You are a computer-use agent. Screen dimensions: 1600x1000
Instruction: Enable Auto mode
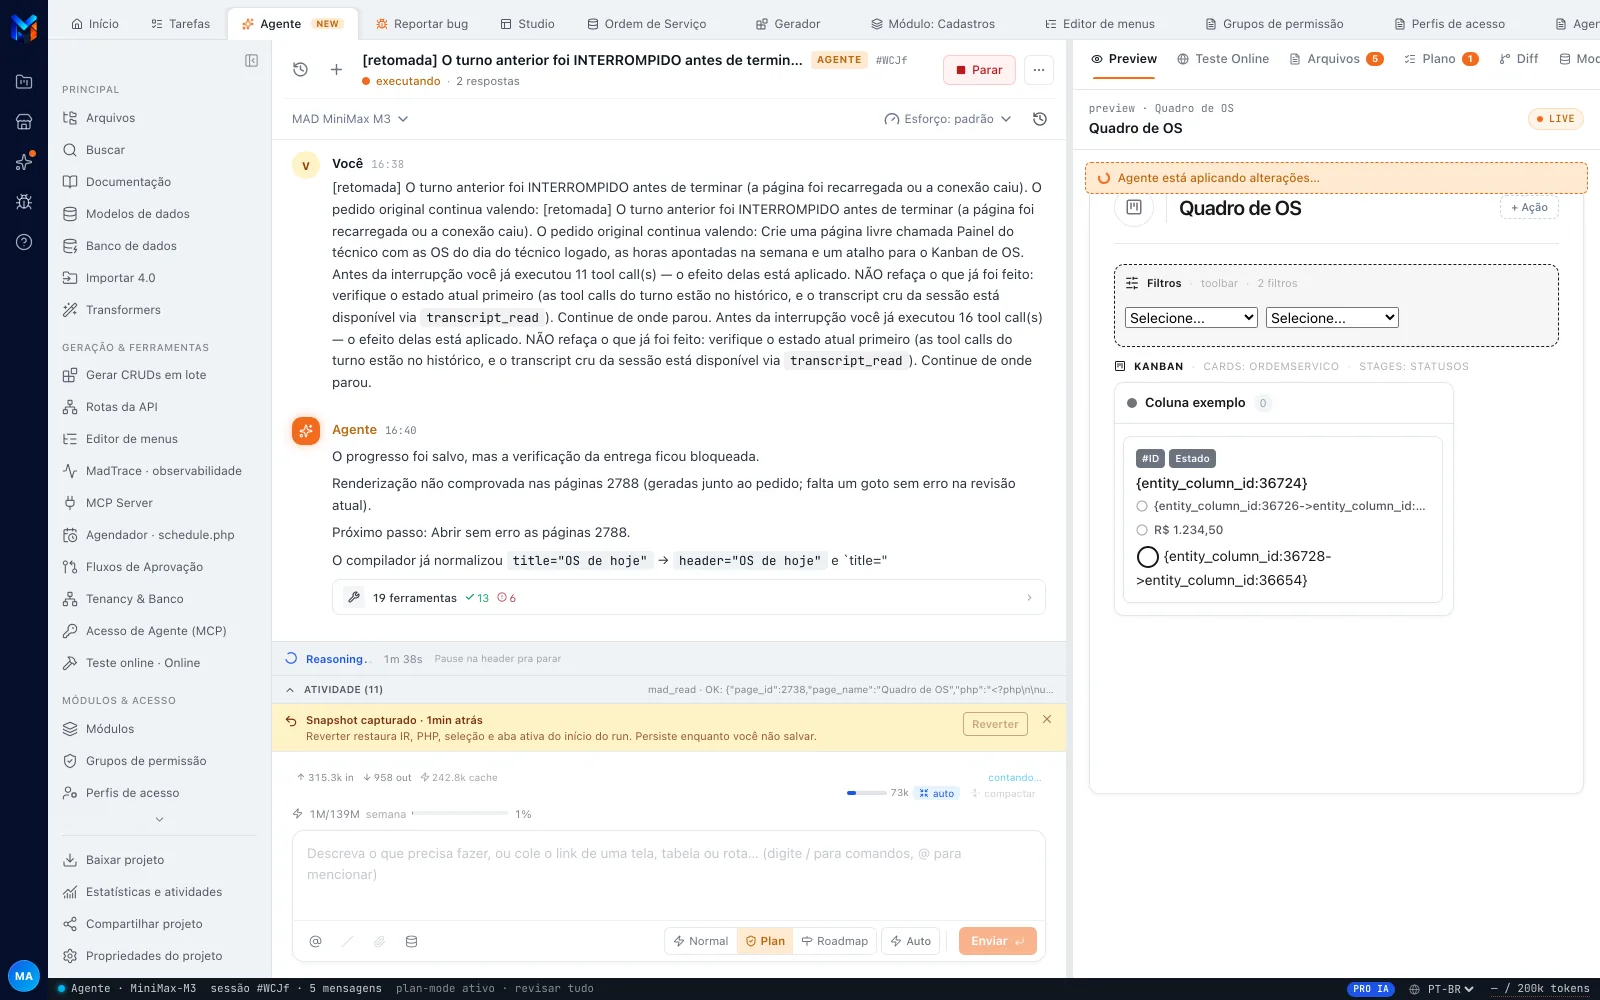coord(911,941)
